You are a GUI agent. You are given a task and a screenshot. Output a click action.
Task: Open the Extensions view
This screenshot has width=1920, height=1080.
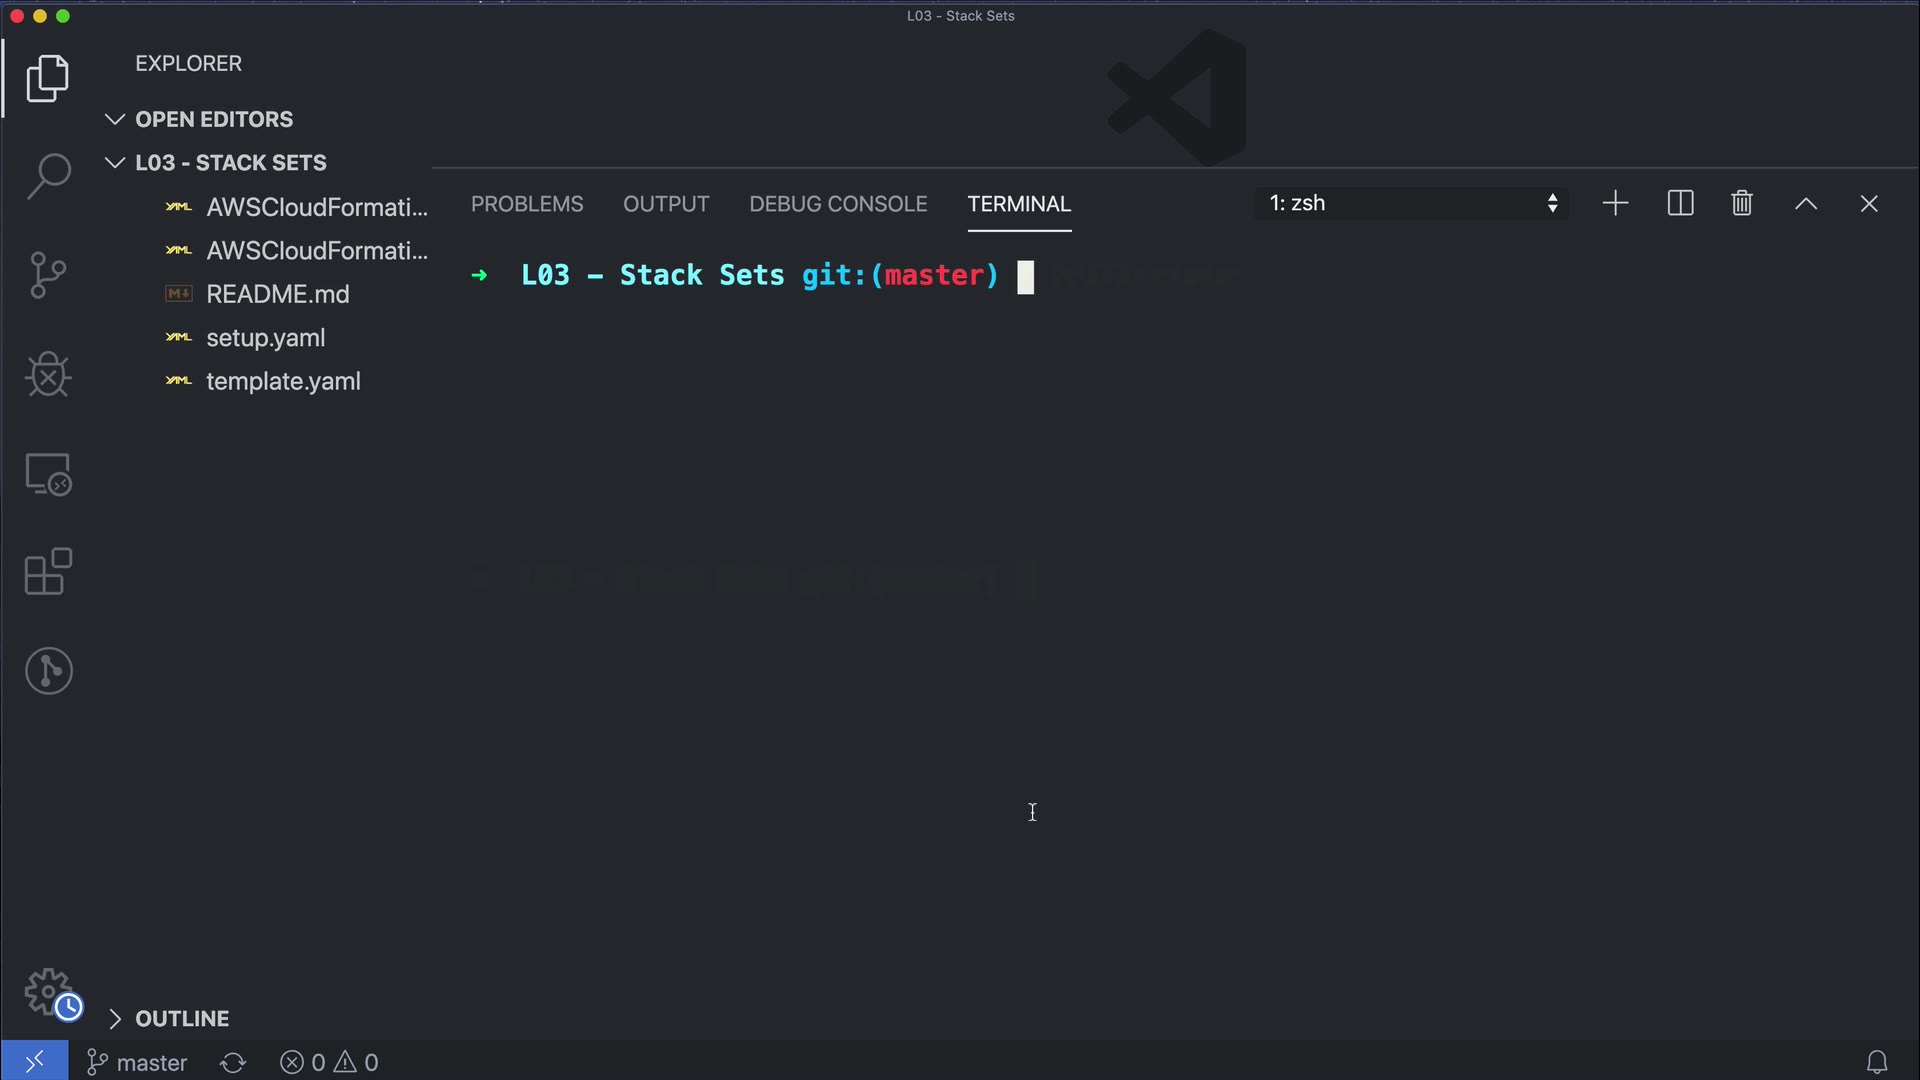48,572
